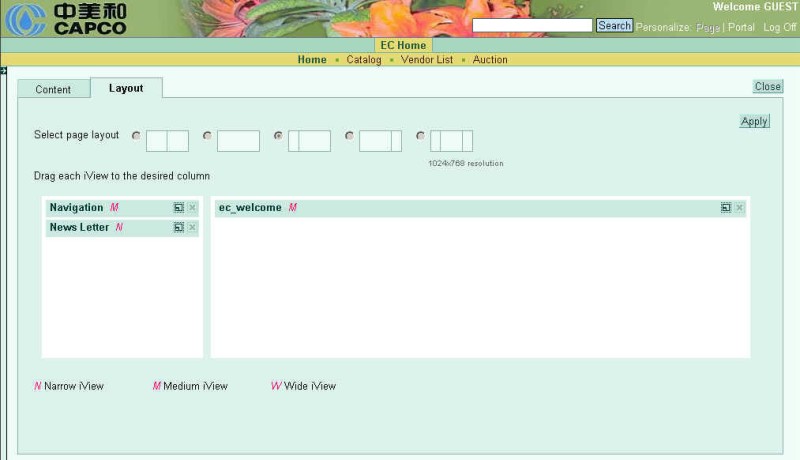Click the edit icon on News Letter iView
800x460 pixels.
pyautogui.click(x=179, y=228)
